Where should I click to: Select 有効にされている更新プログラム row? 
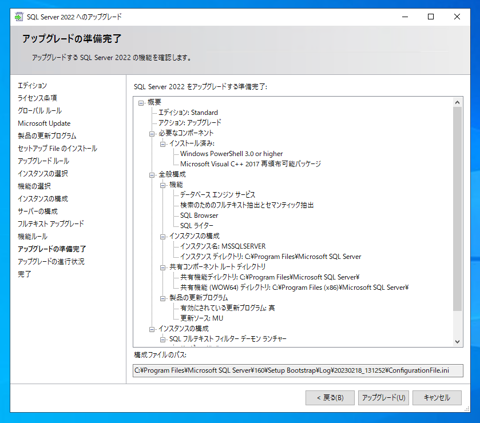pos(228,308)
